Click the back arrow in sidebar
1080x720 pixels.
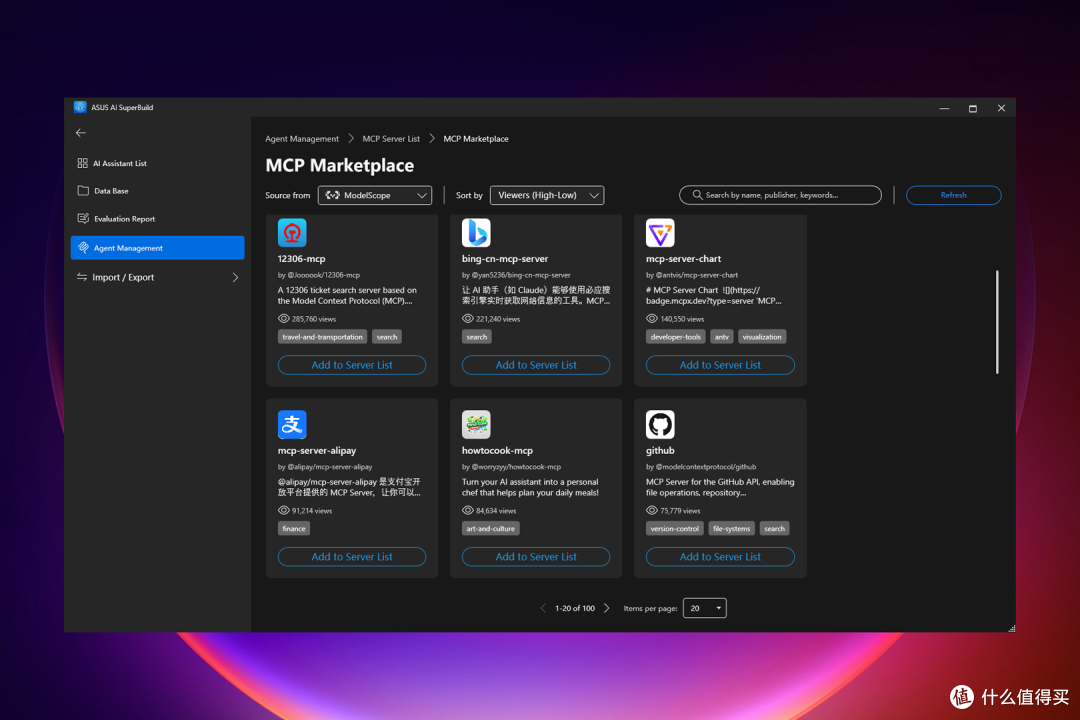click(81, 132)
